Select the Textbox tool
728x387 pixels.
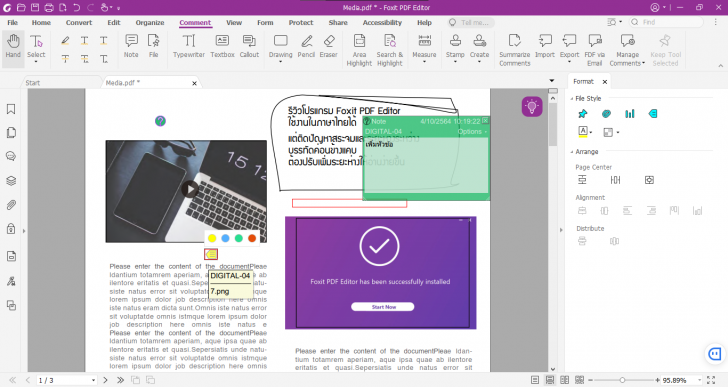[x=222, y=47]
